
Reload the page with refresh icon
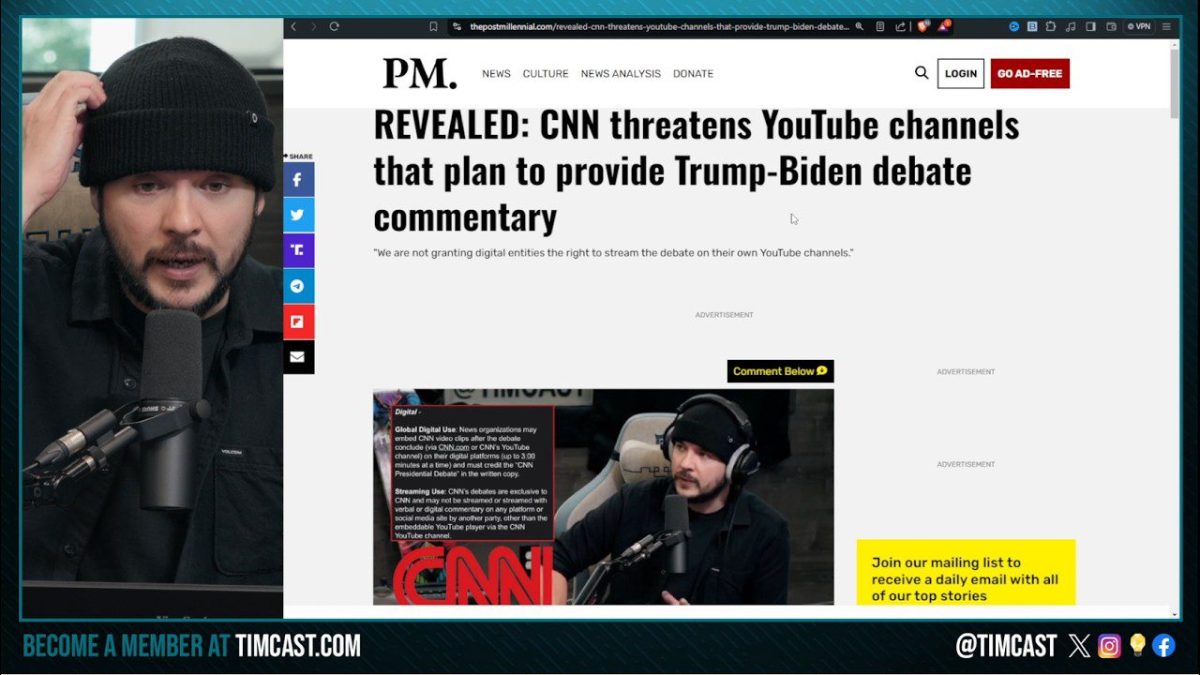pos(334,26)
